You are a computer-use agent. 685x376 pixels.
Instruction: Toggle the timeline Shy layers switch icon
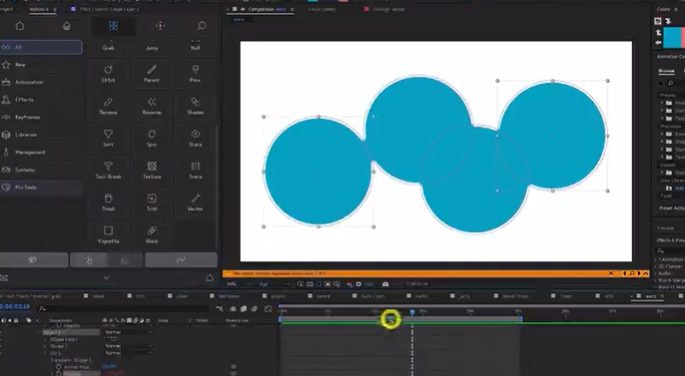[233, 309]
